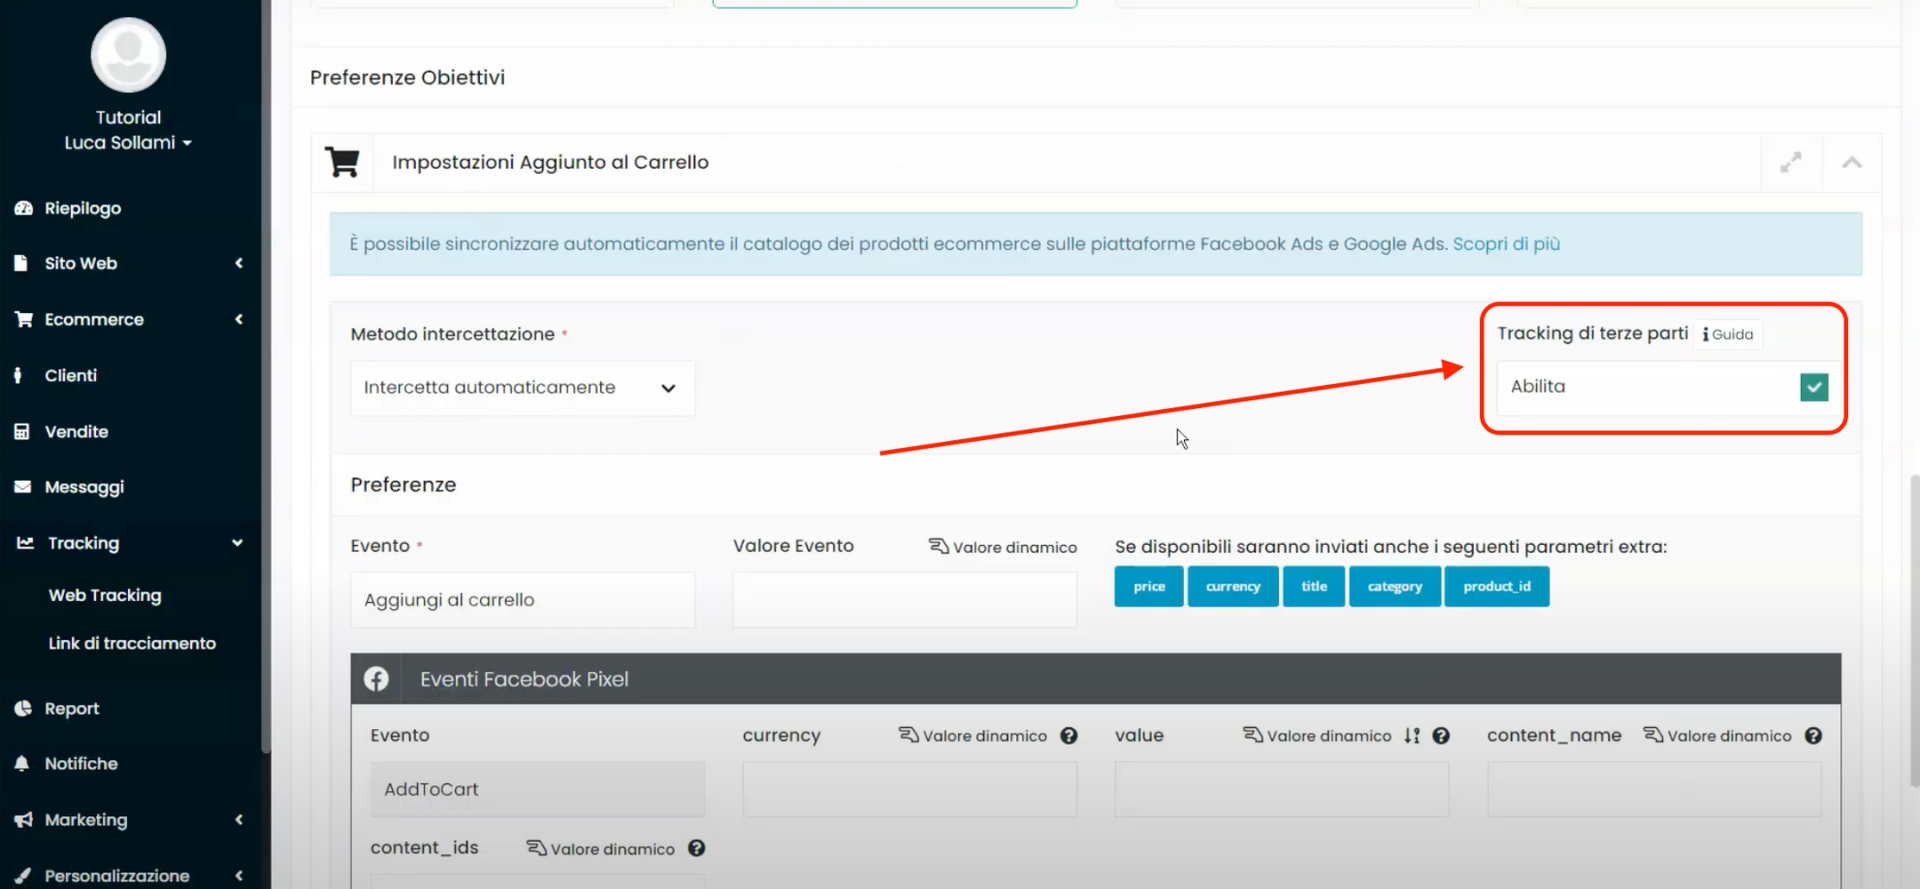Click the Report pie chart icon
The image size is (1920, 889).
[23, 708]
